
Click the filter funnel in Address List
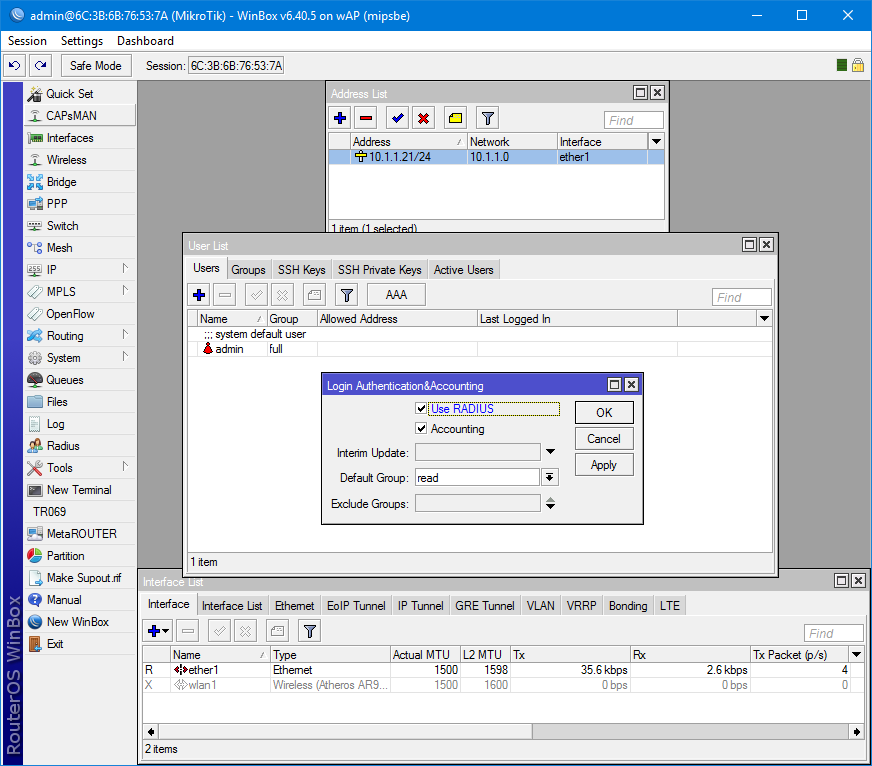coord(488,118)
